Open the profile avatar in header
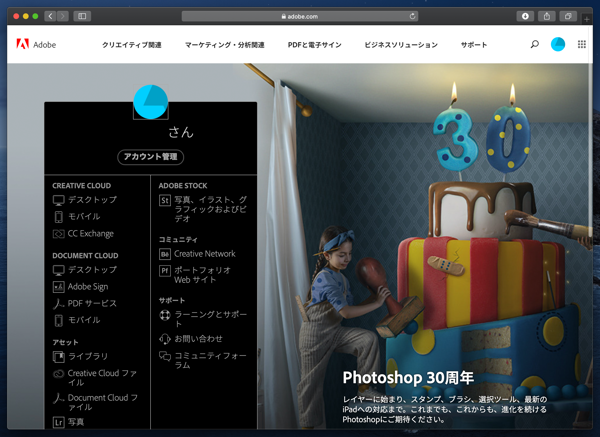Image resolution: width=600 pixels, height=437 pixels. pyautogui.click(x=558, y=44)
